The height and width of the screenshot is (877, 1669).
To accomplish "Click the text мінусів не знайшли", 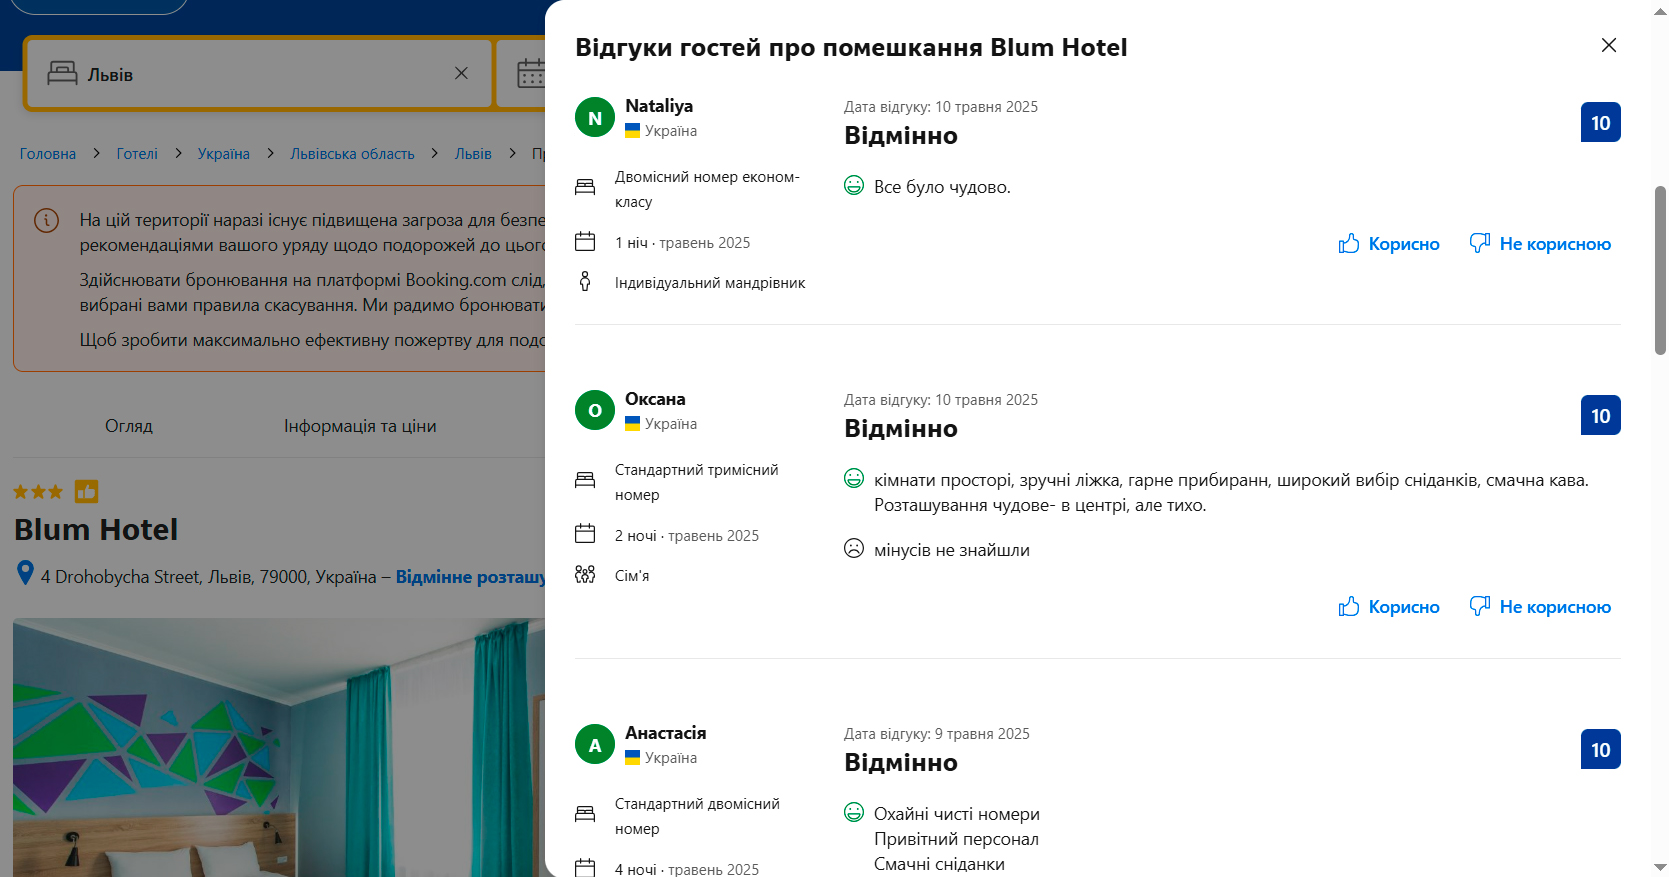I will (x=952, y=550).
